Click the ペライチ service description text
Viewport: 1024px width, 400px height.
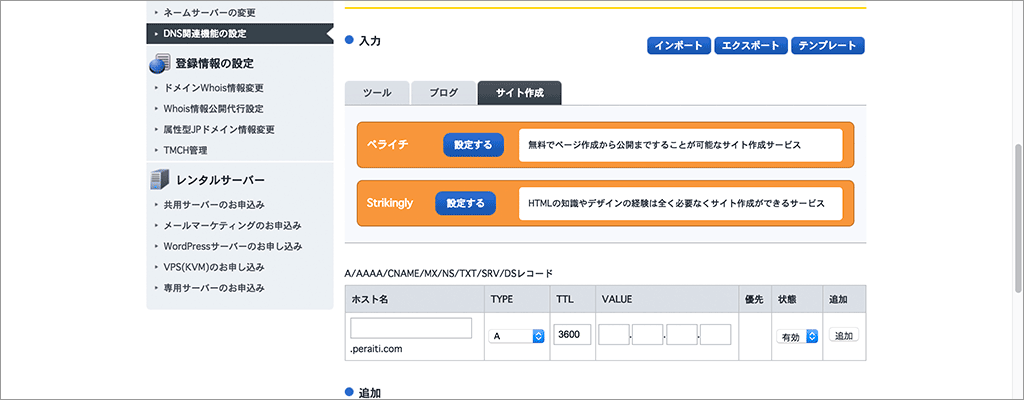click(664, 145)
